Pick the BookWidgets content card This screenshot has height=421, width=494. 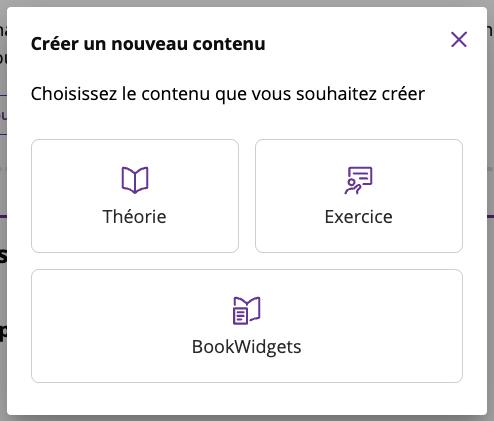247,326
